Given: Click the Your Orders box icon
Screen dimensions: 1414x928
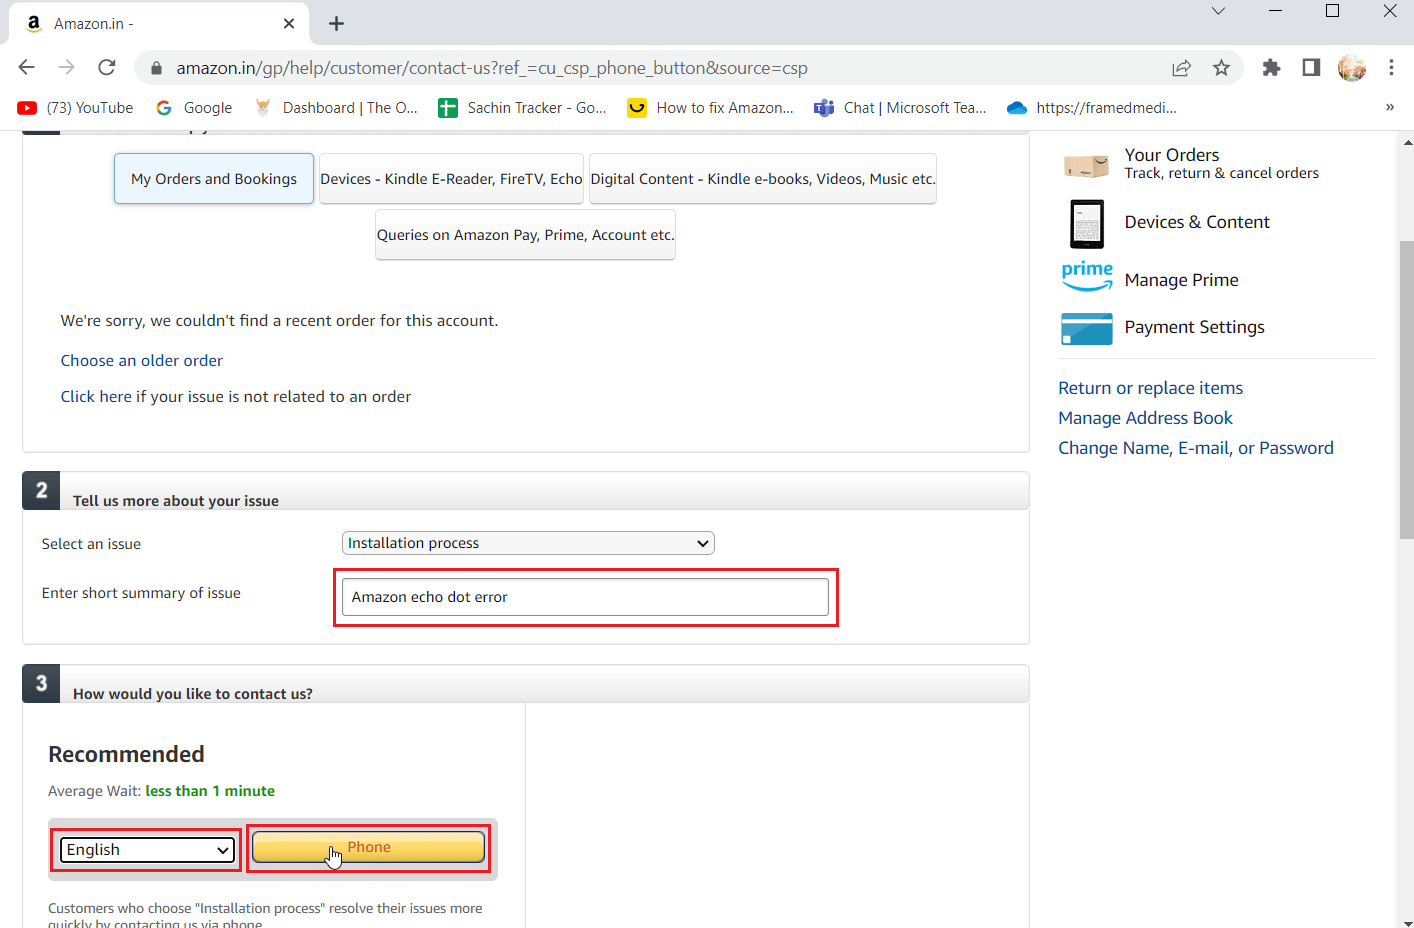Looking at the screenshot, I should pyautogui.click(x=1086, y=165).
